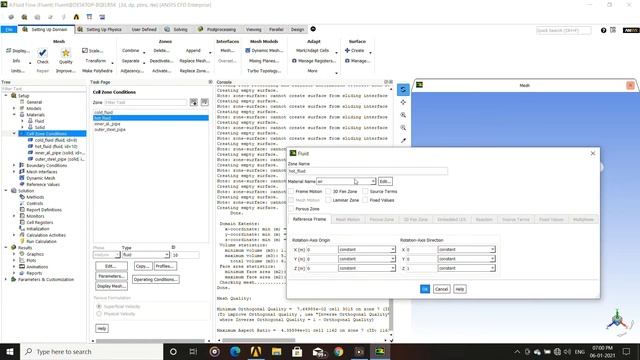
Task: Enable the Porous Zone checkbox
Action: (291, 209)
